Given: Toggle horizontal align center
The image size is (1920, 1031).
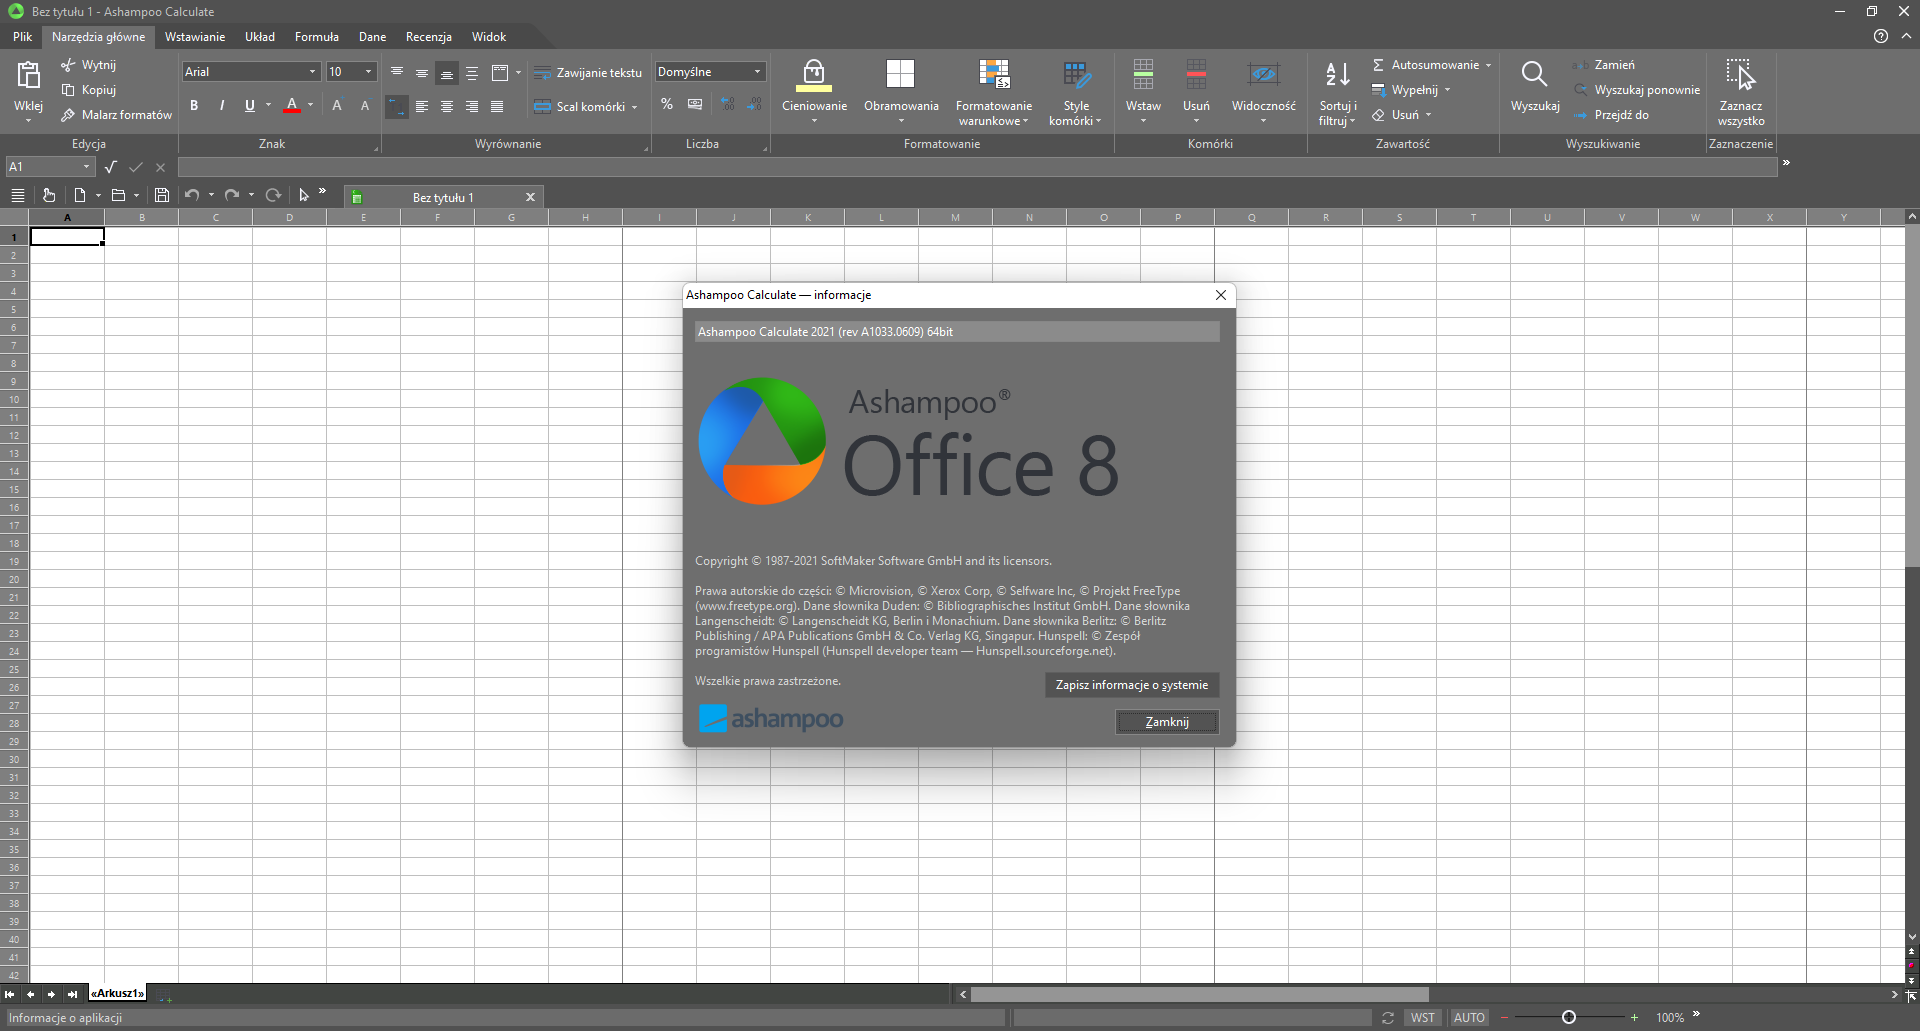Looking at the screenshot, I should click(x=447, y=106).
